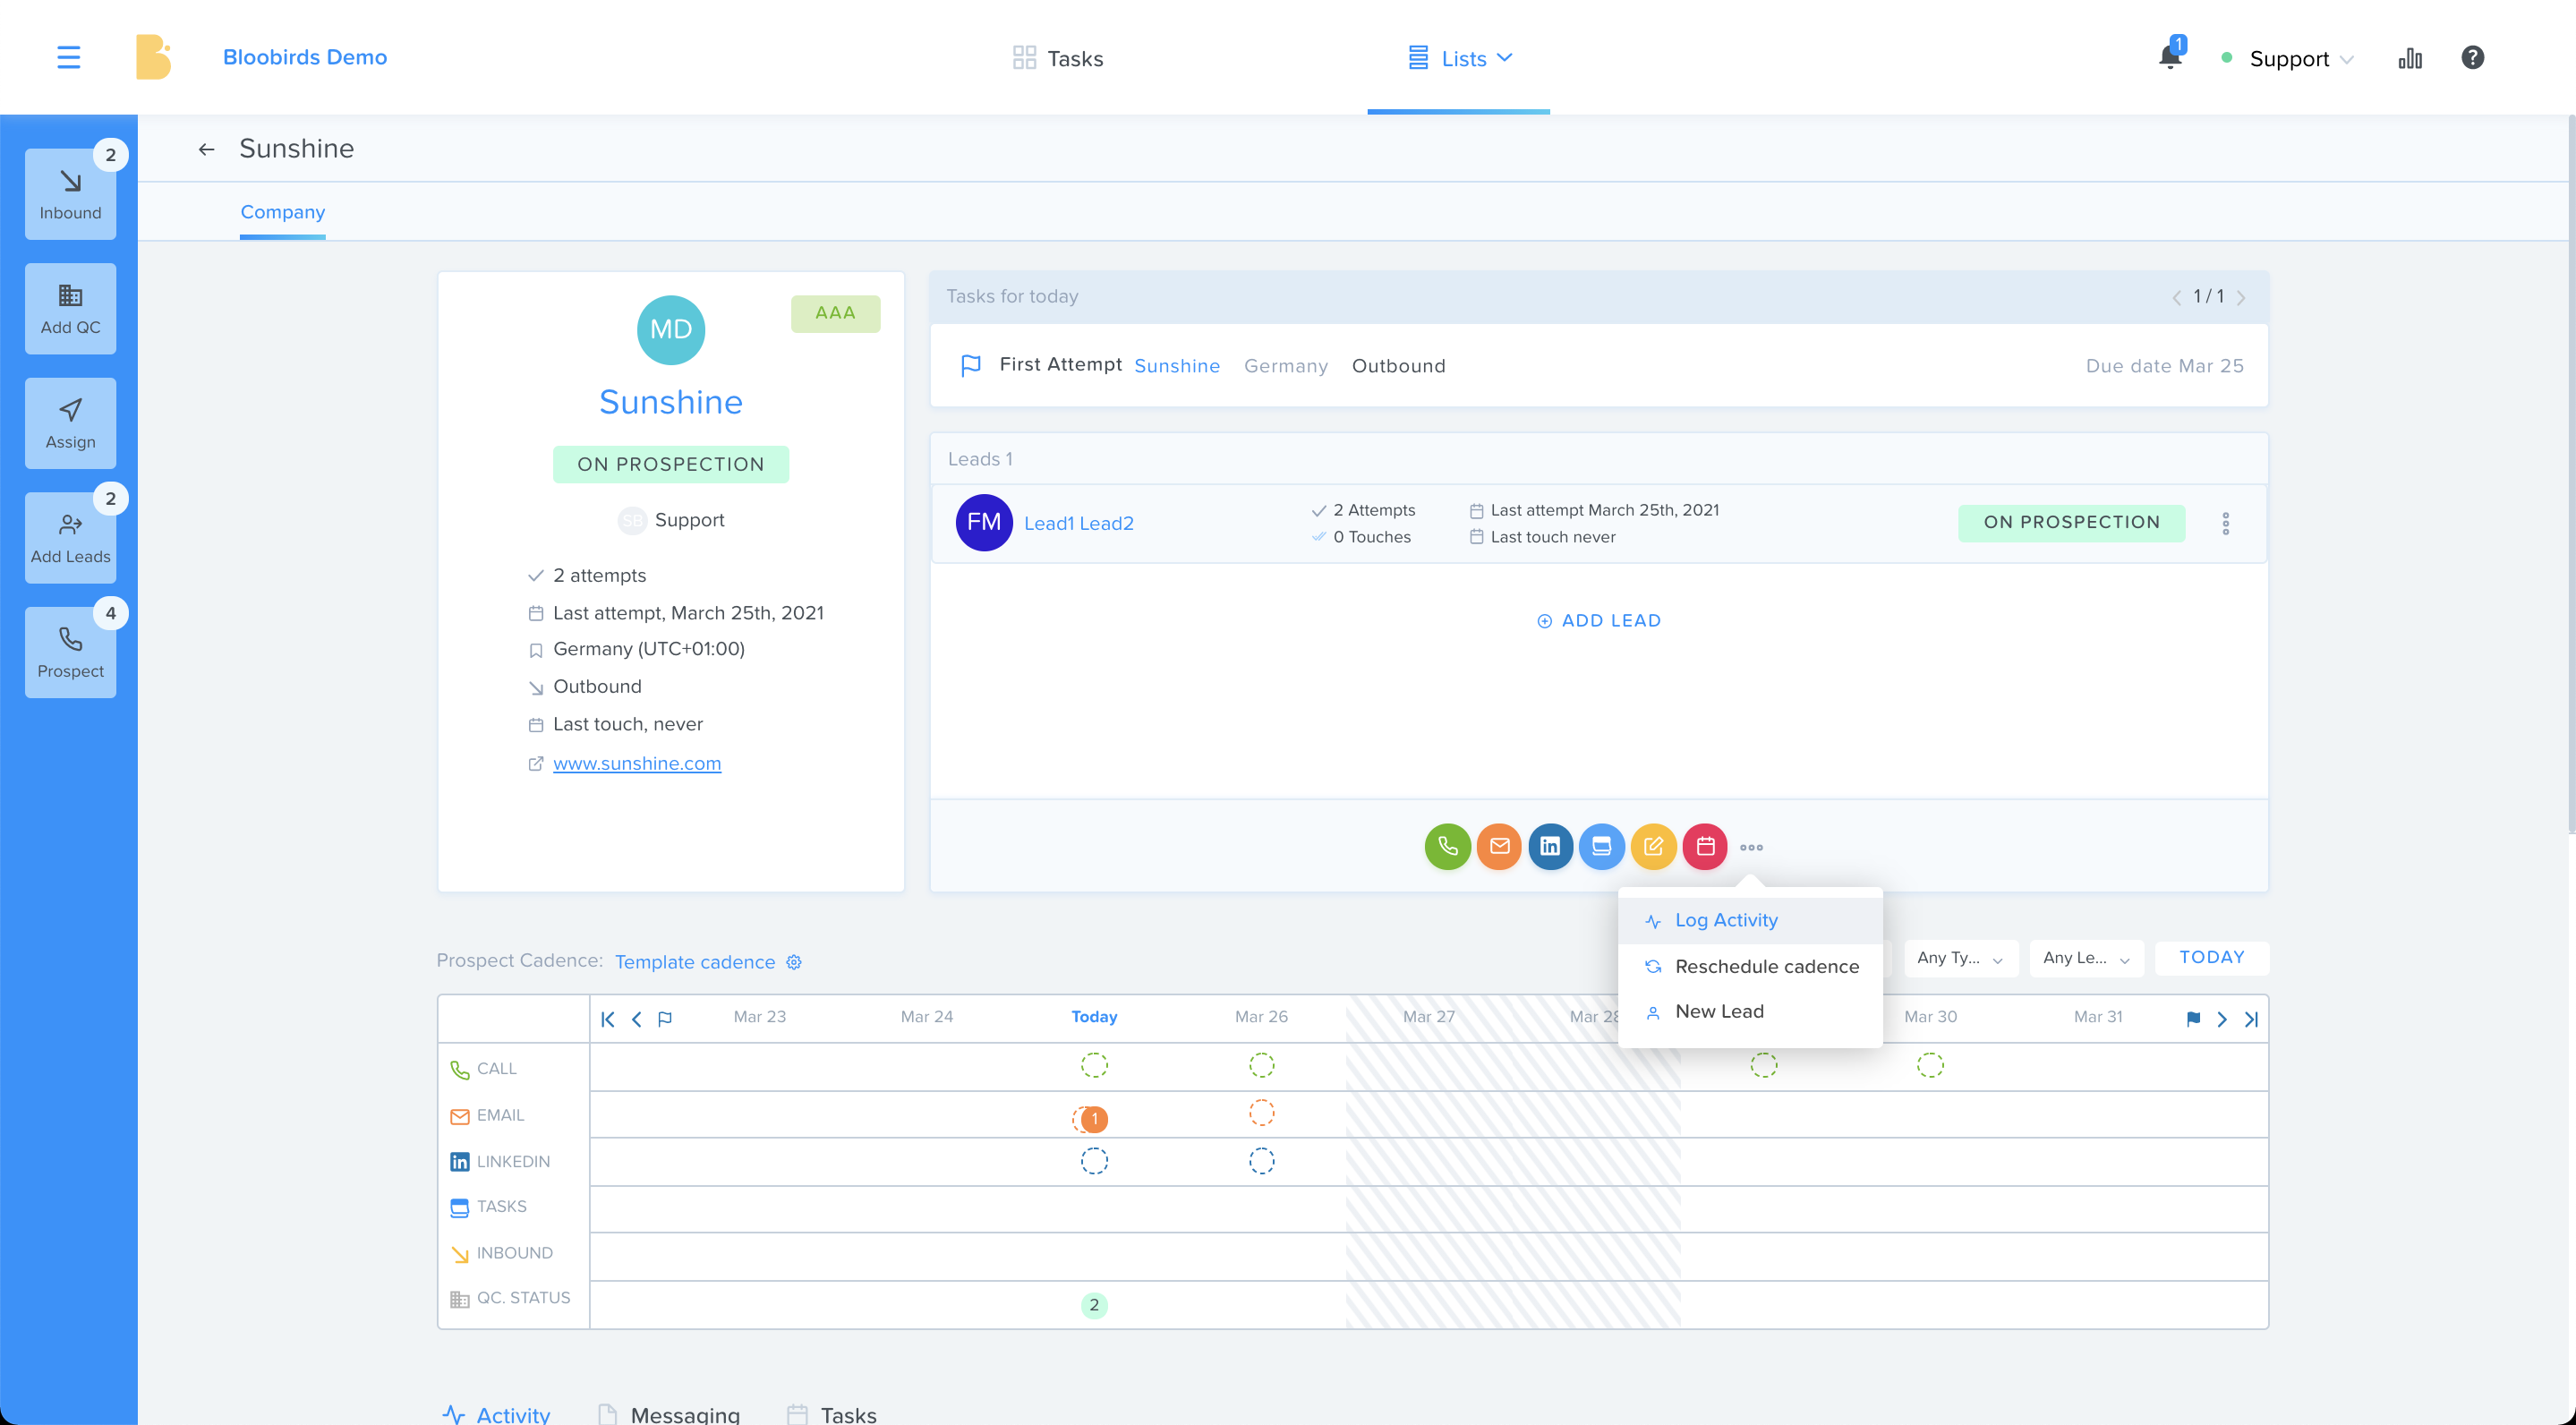Click the TODAY button

(x=2212, y=957)
